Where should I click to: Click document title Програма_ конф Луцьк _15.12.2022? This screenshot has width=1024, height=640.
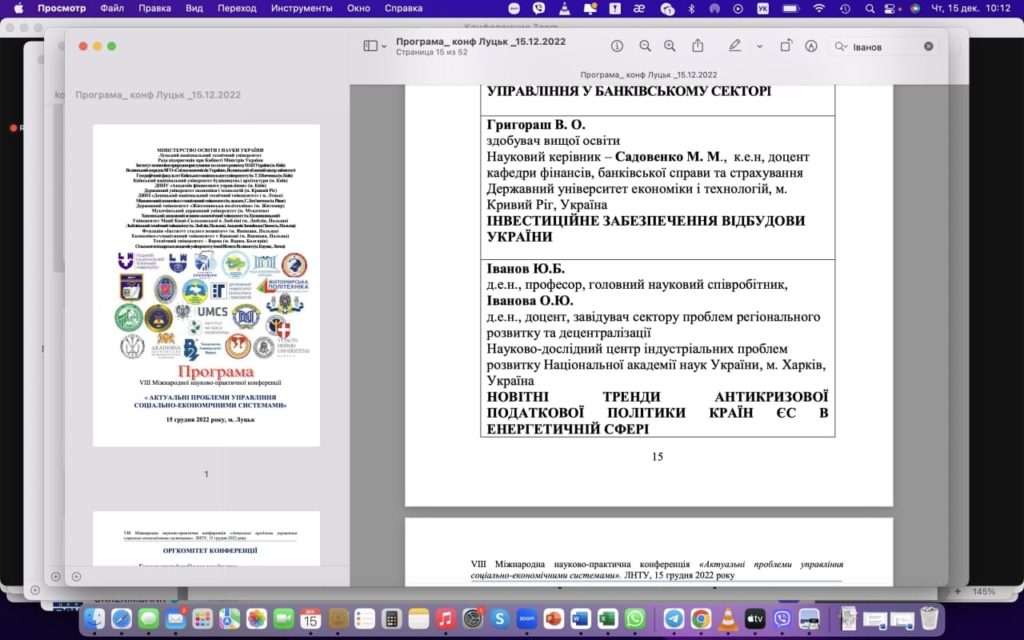click(481, 41)
